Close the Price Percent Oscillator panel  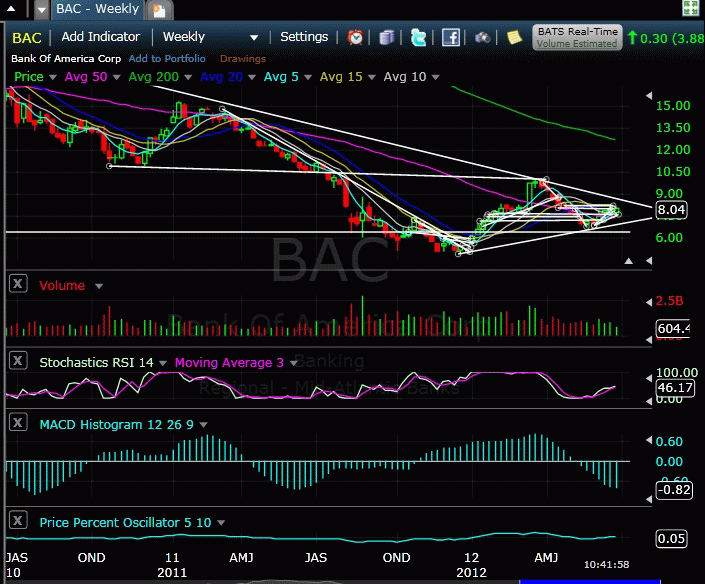click(x=17, y=521)
